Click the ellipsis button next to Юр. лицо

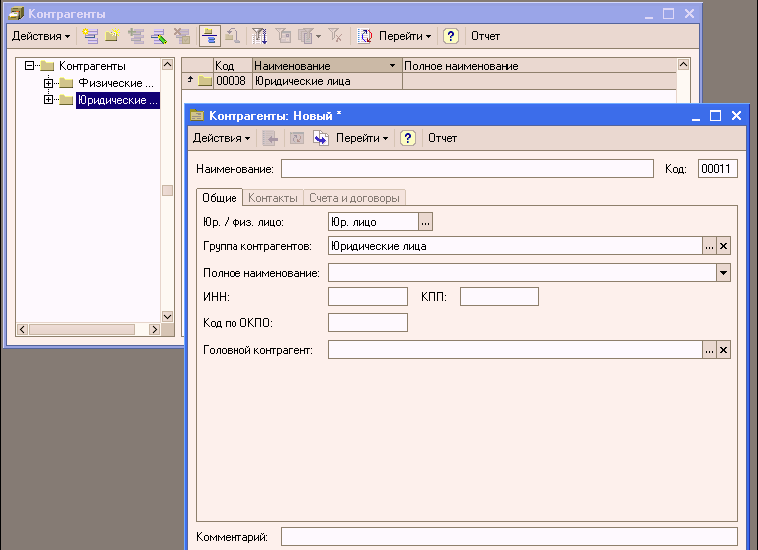425,221
